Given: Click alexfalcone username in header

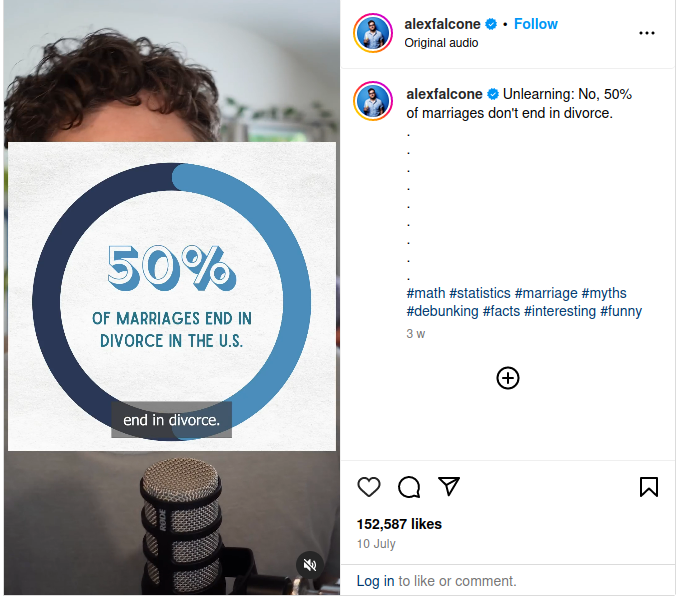Looking at the screenshot, I should point(442,24).
